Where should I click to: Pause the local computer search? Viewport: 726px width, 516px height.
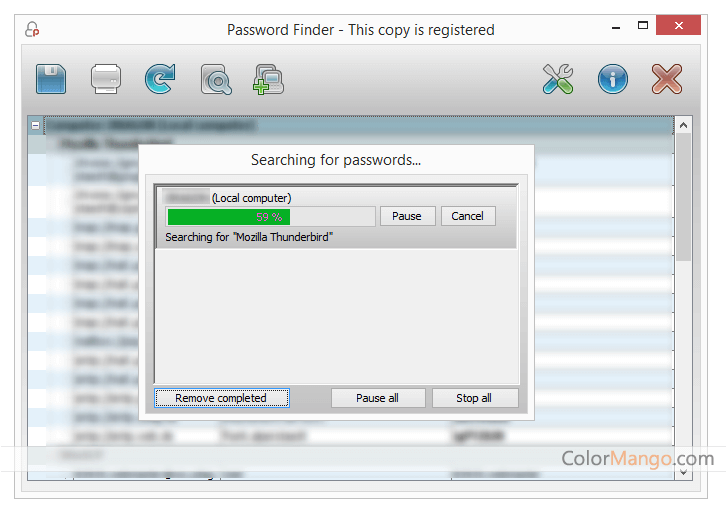pos(407,216)
